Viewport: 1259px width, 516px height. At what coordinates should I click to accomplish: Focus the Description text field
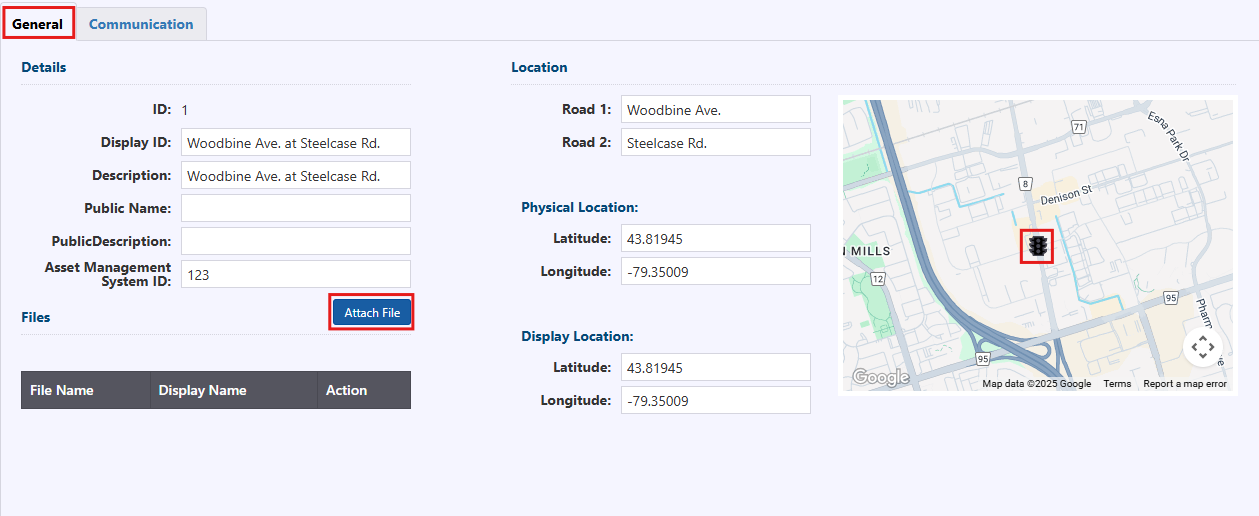[296, 176]
